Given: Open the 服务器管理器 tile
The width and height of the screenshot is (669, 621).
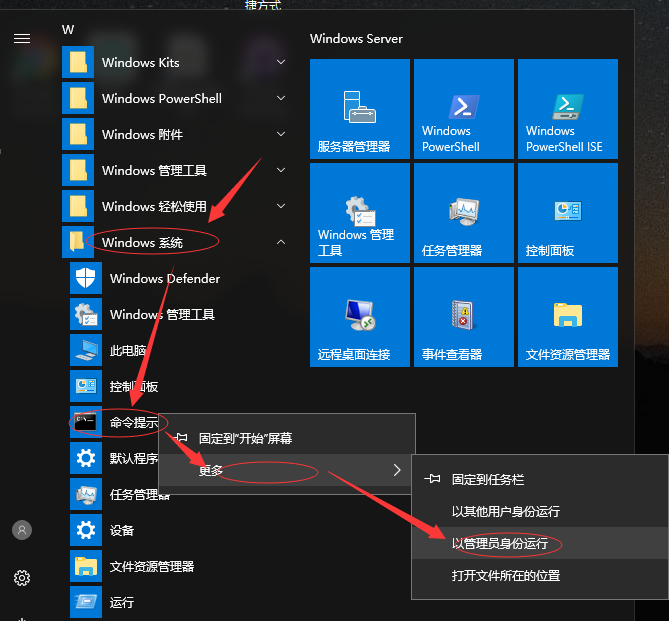Looking at the screenshot, I should click(x=360, y=109).
